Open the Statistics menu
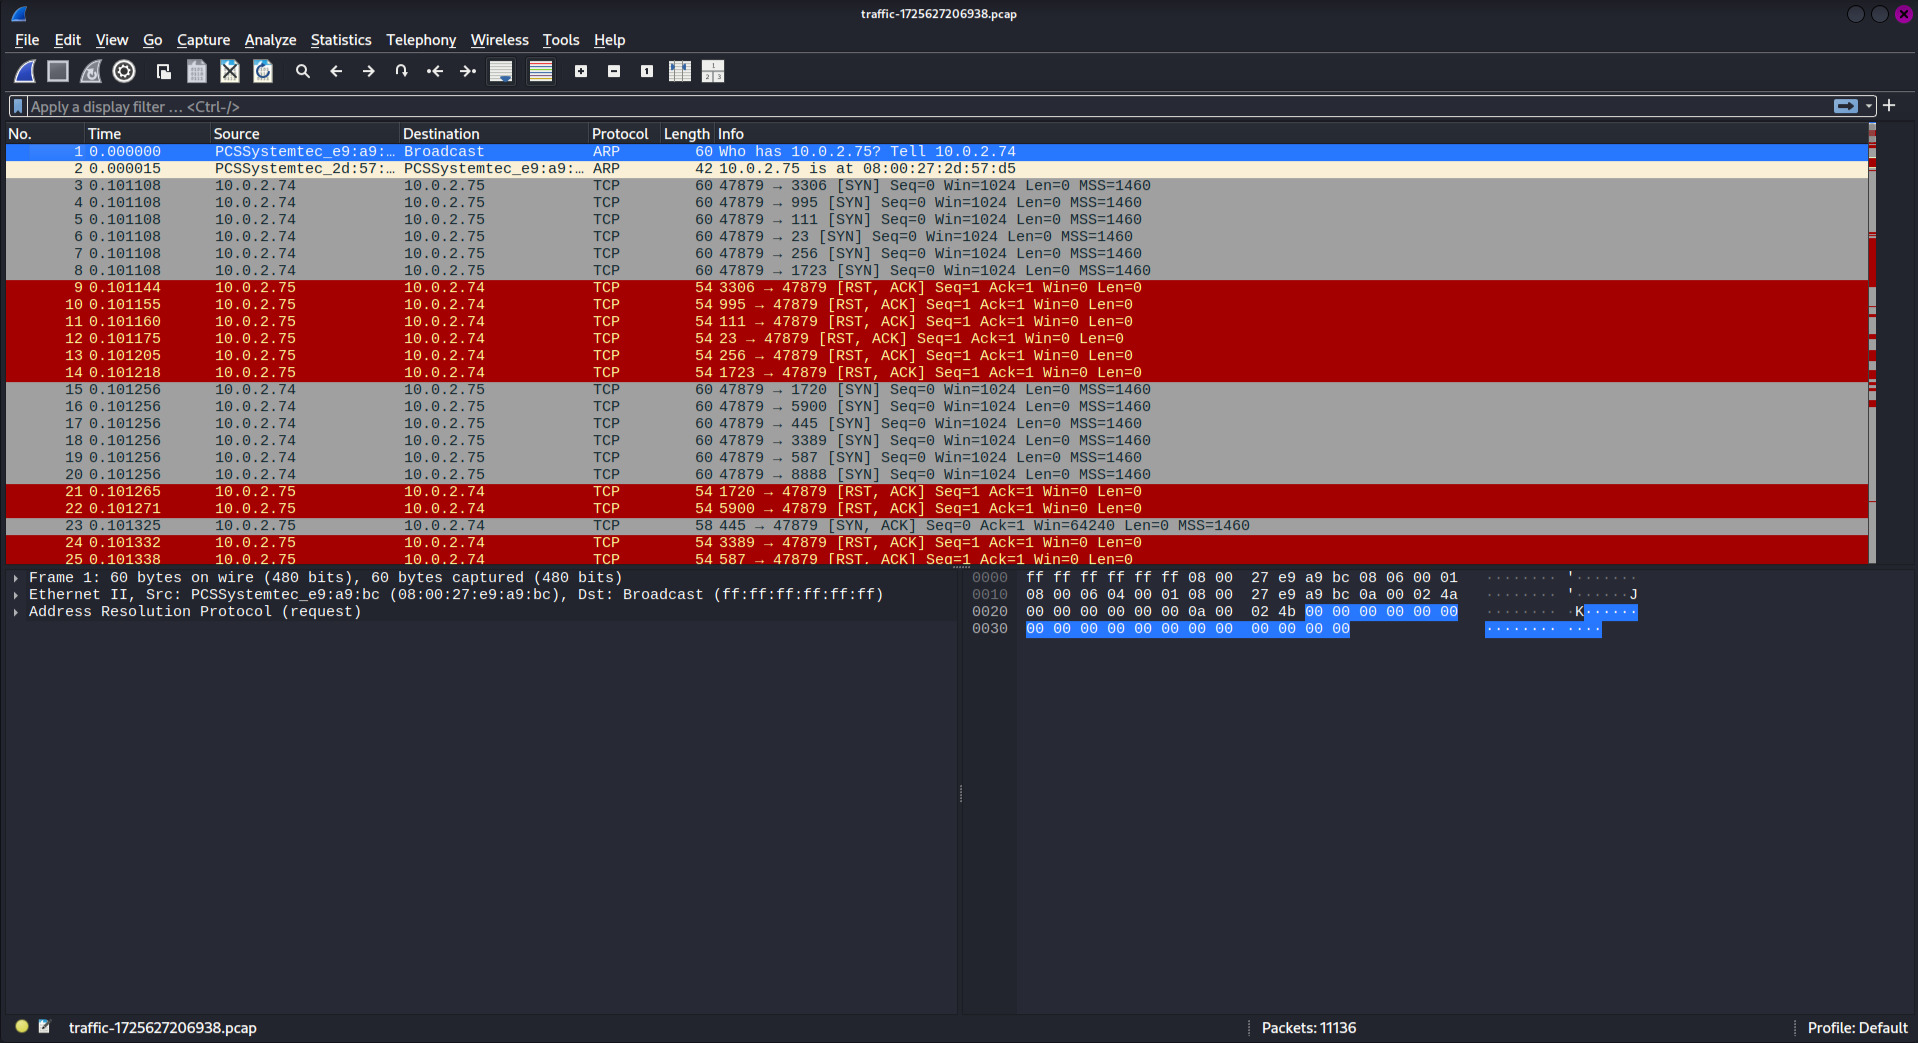This screenshot has height=1043, width=1918. tap(340, 40)
